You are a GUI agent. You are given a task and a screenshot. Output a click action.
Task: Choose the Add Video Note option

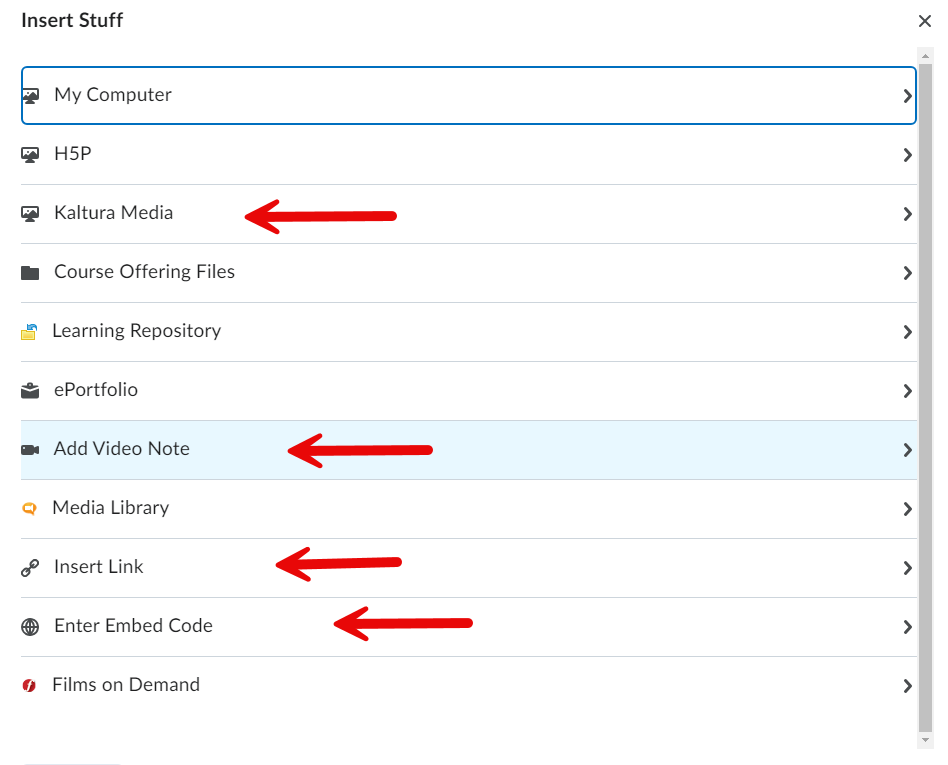tap(121, 449)
